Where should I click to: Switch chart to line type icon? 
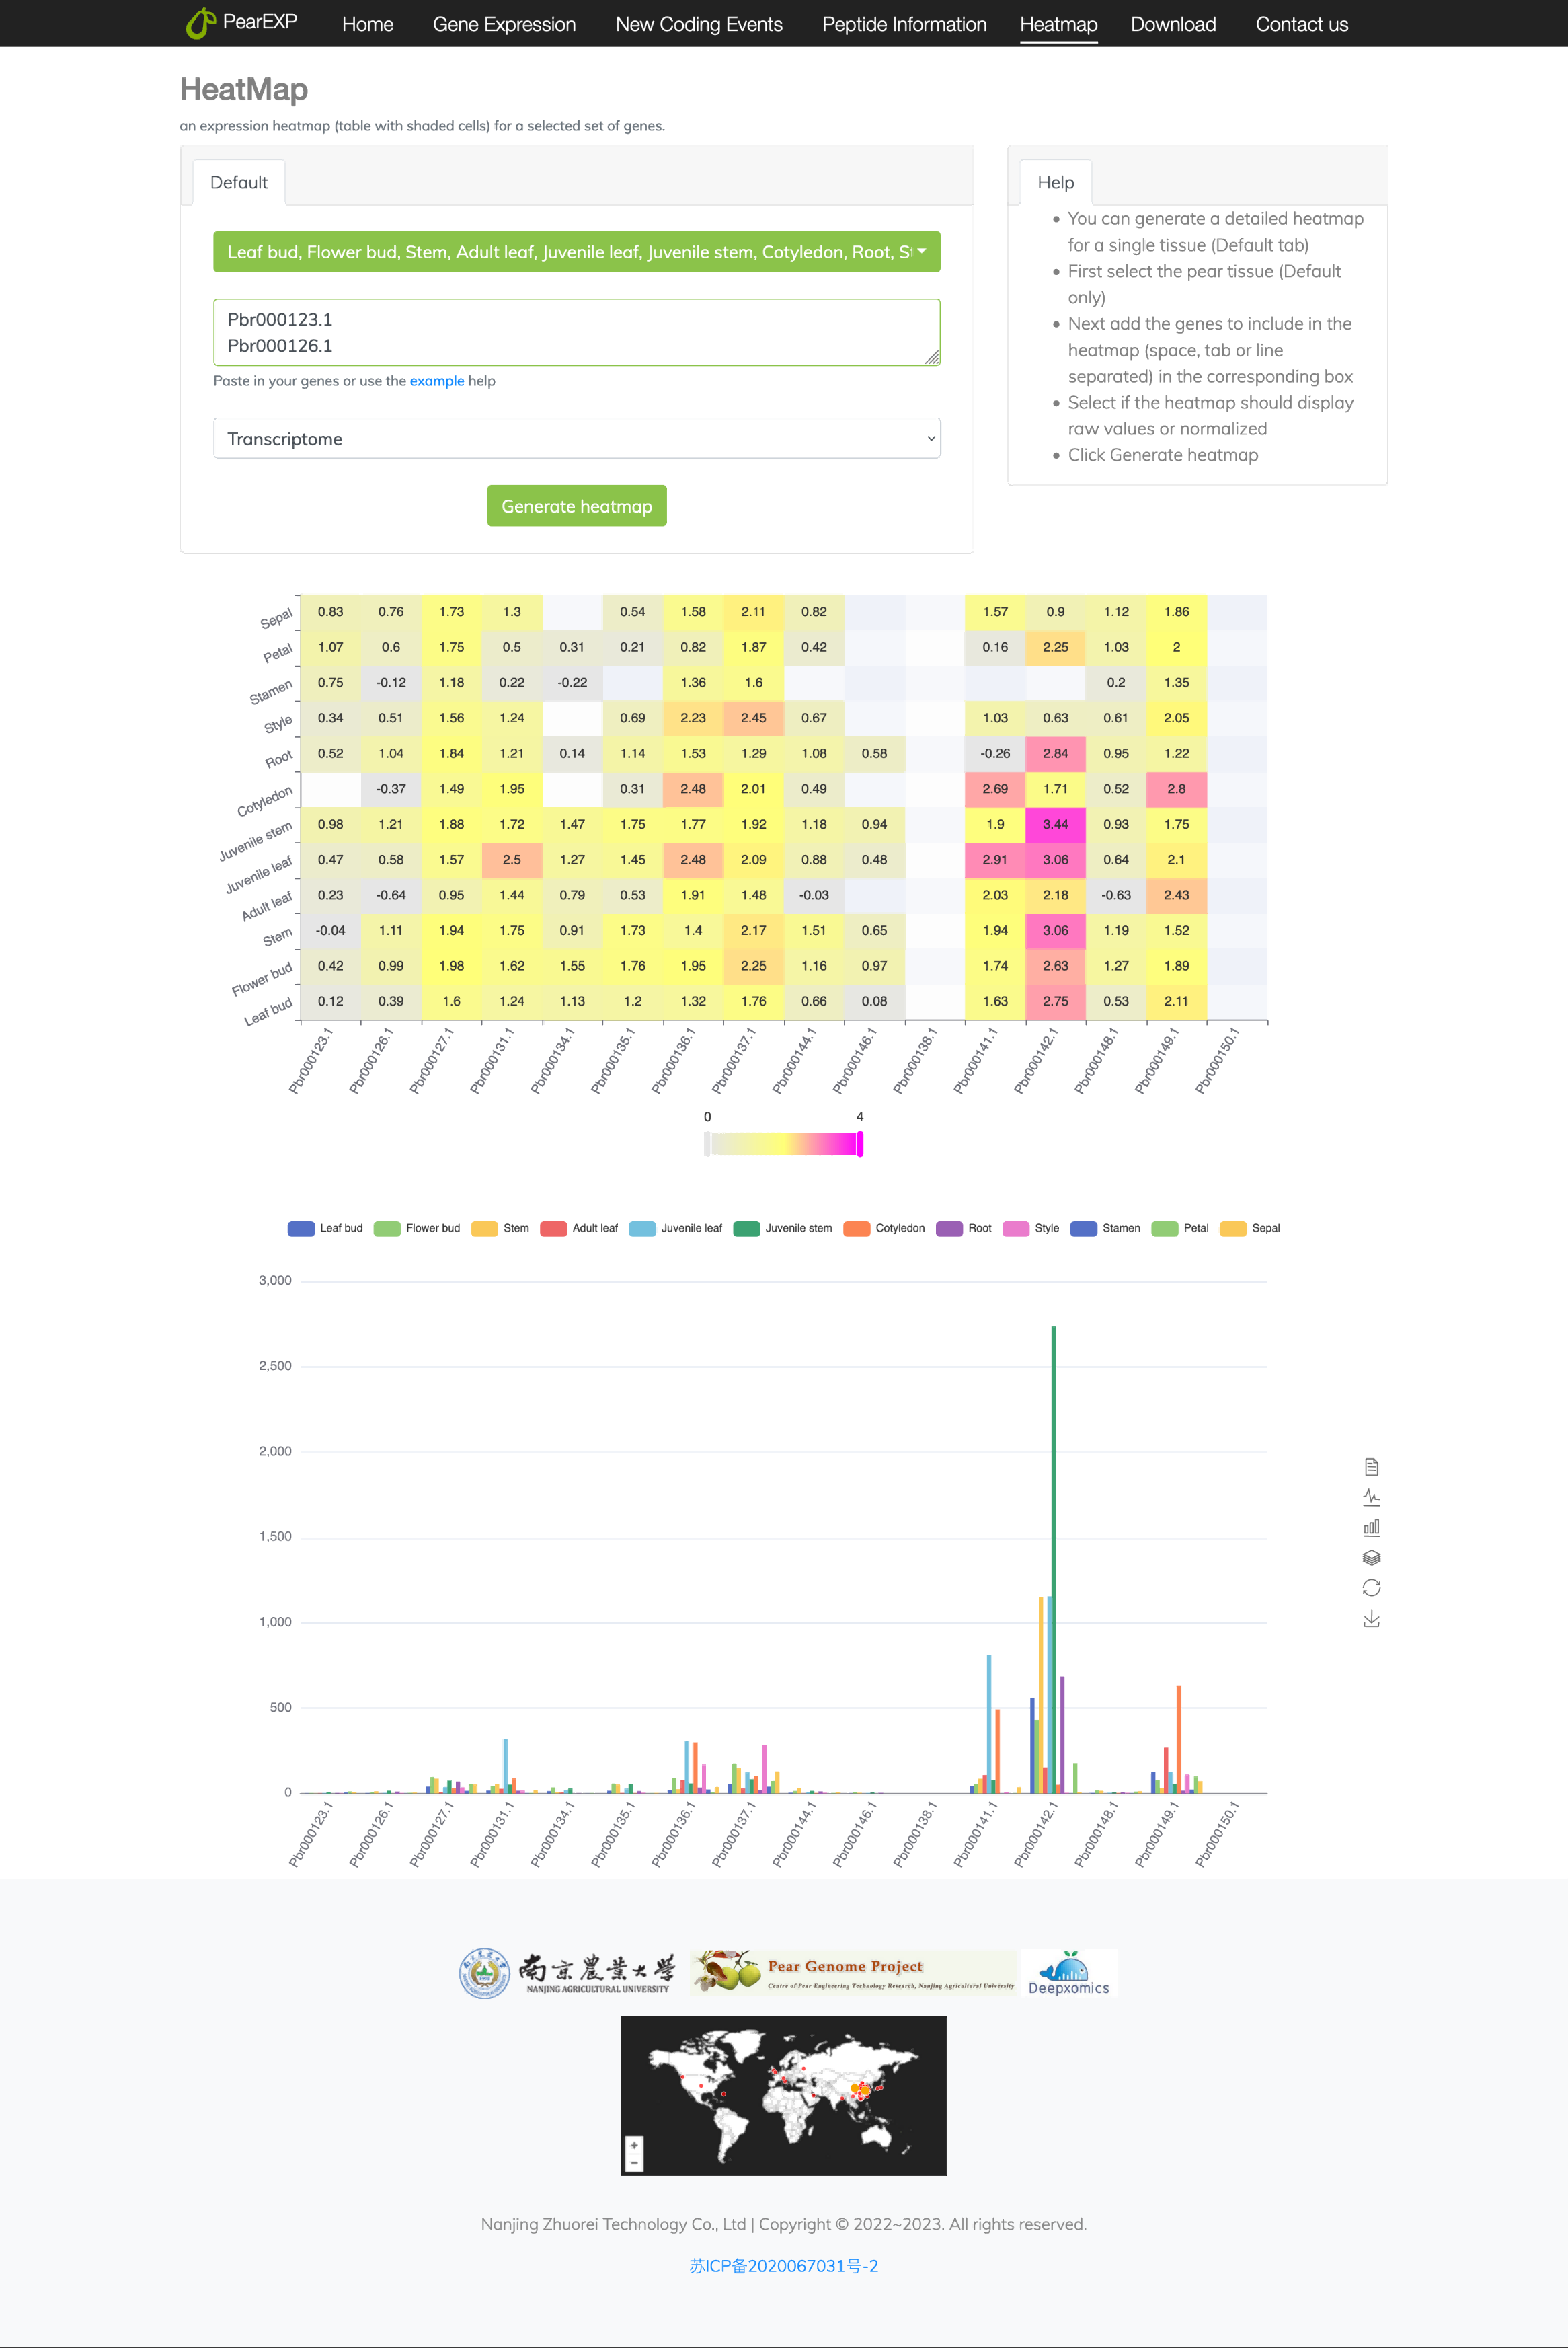click(x=1371, y=1497)
